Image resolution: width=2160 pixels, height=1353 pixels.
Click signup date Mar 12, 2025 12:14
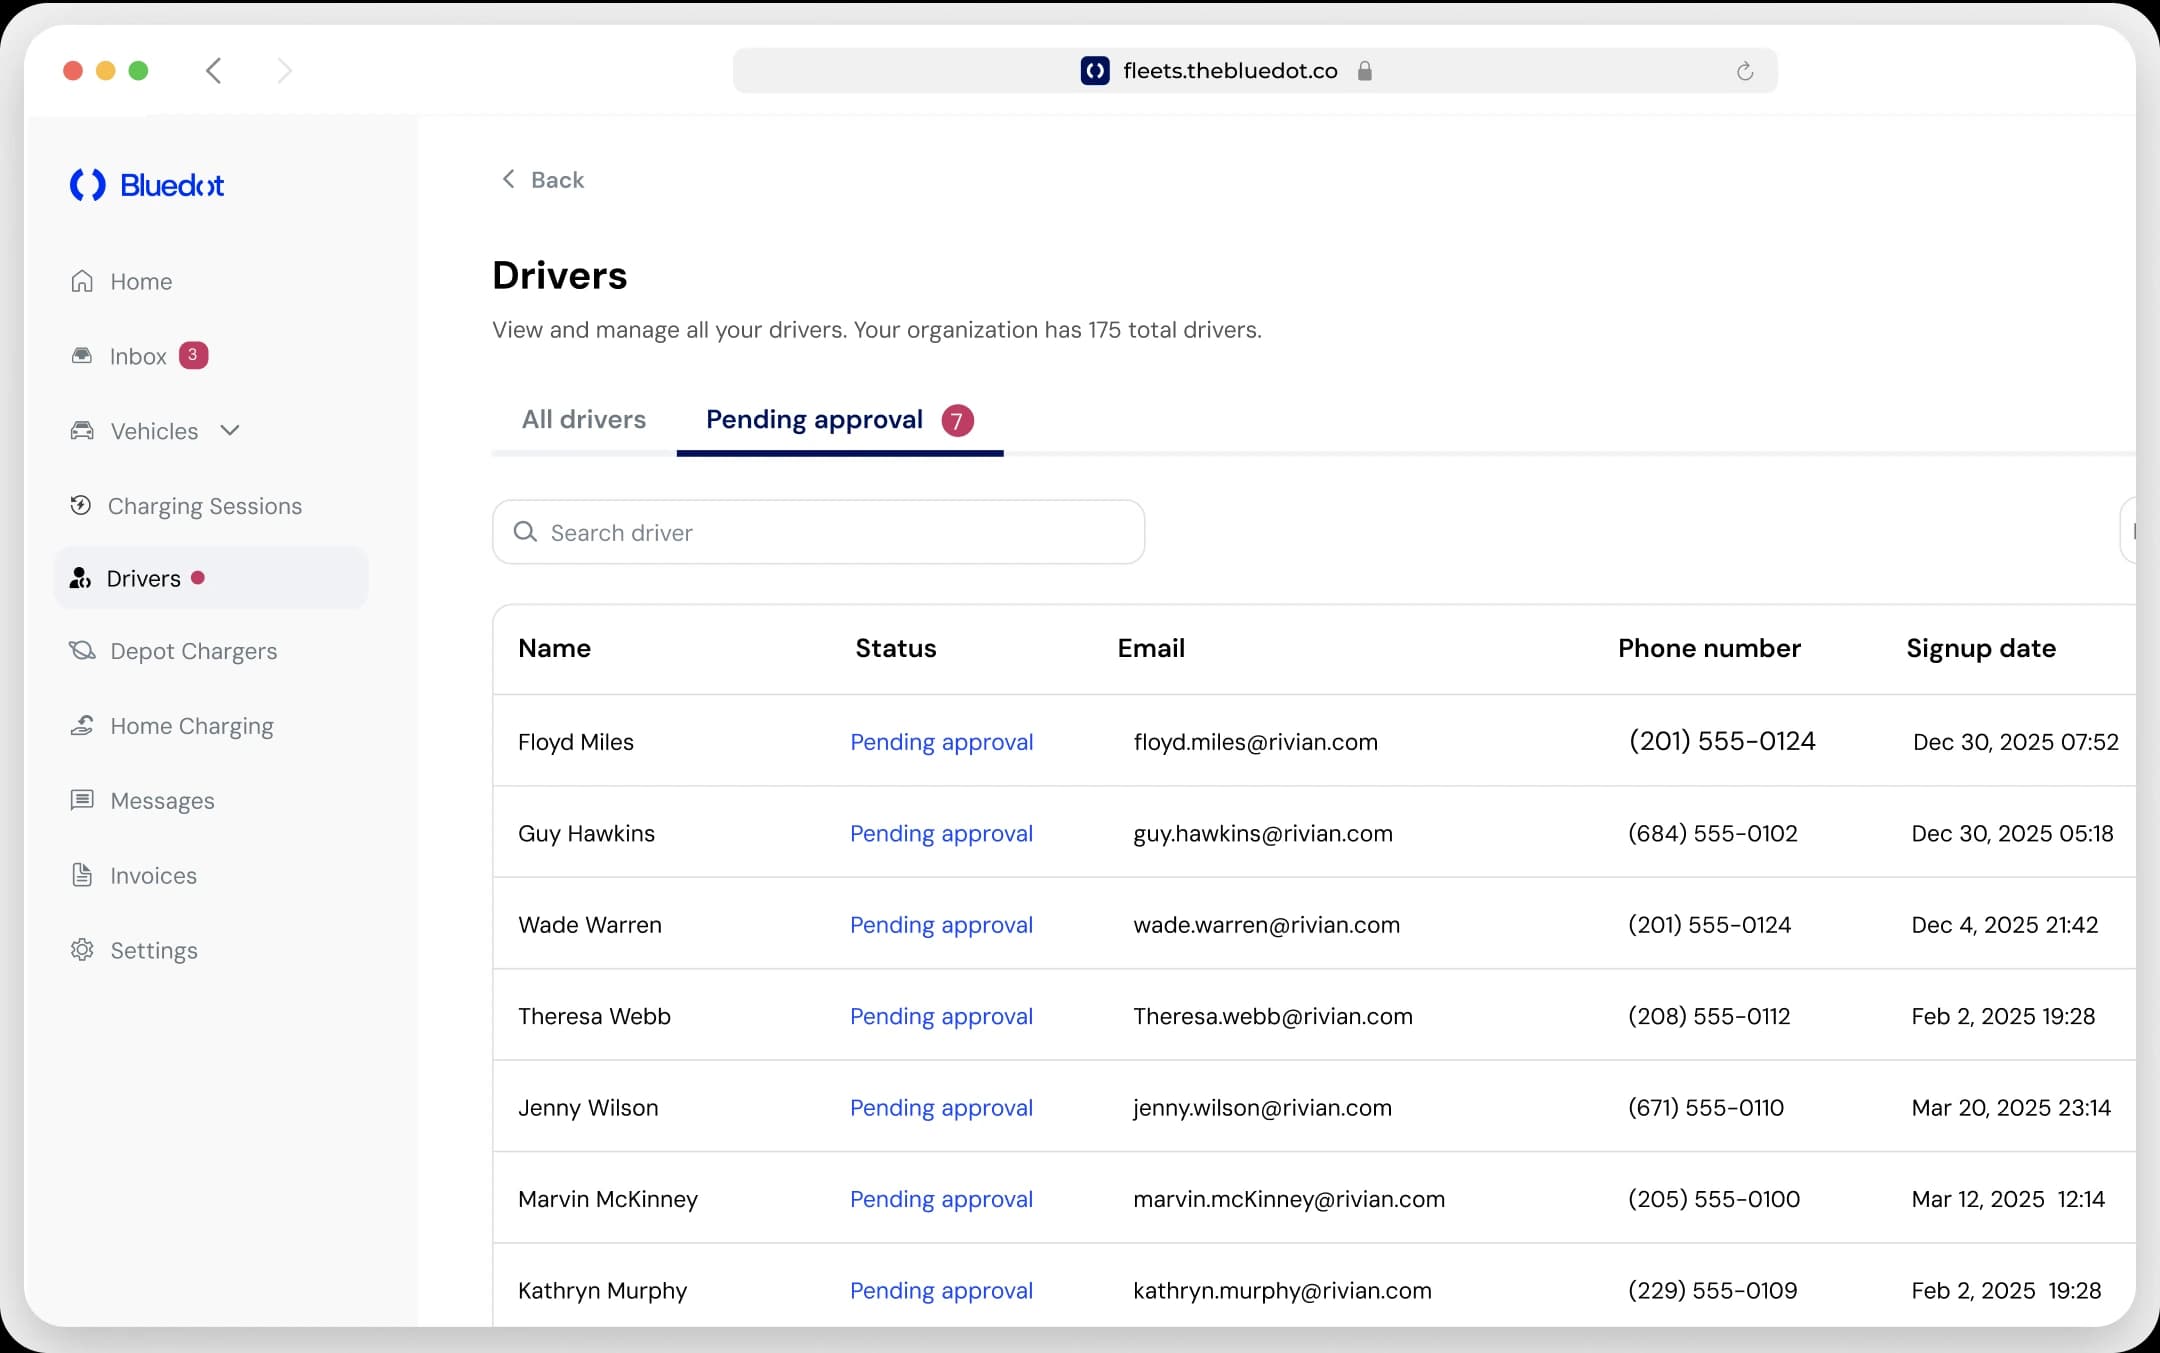point(2008,1200)
